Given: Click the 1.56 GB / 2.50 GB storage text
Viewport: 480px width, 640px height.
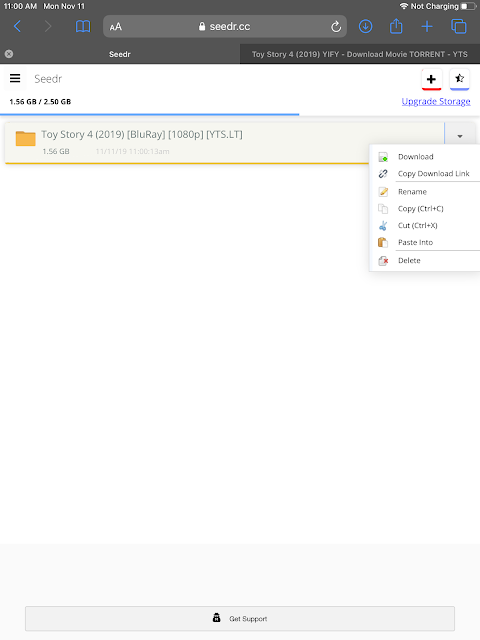Looking at the screenshot, I should click(40, 102).
